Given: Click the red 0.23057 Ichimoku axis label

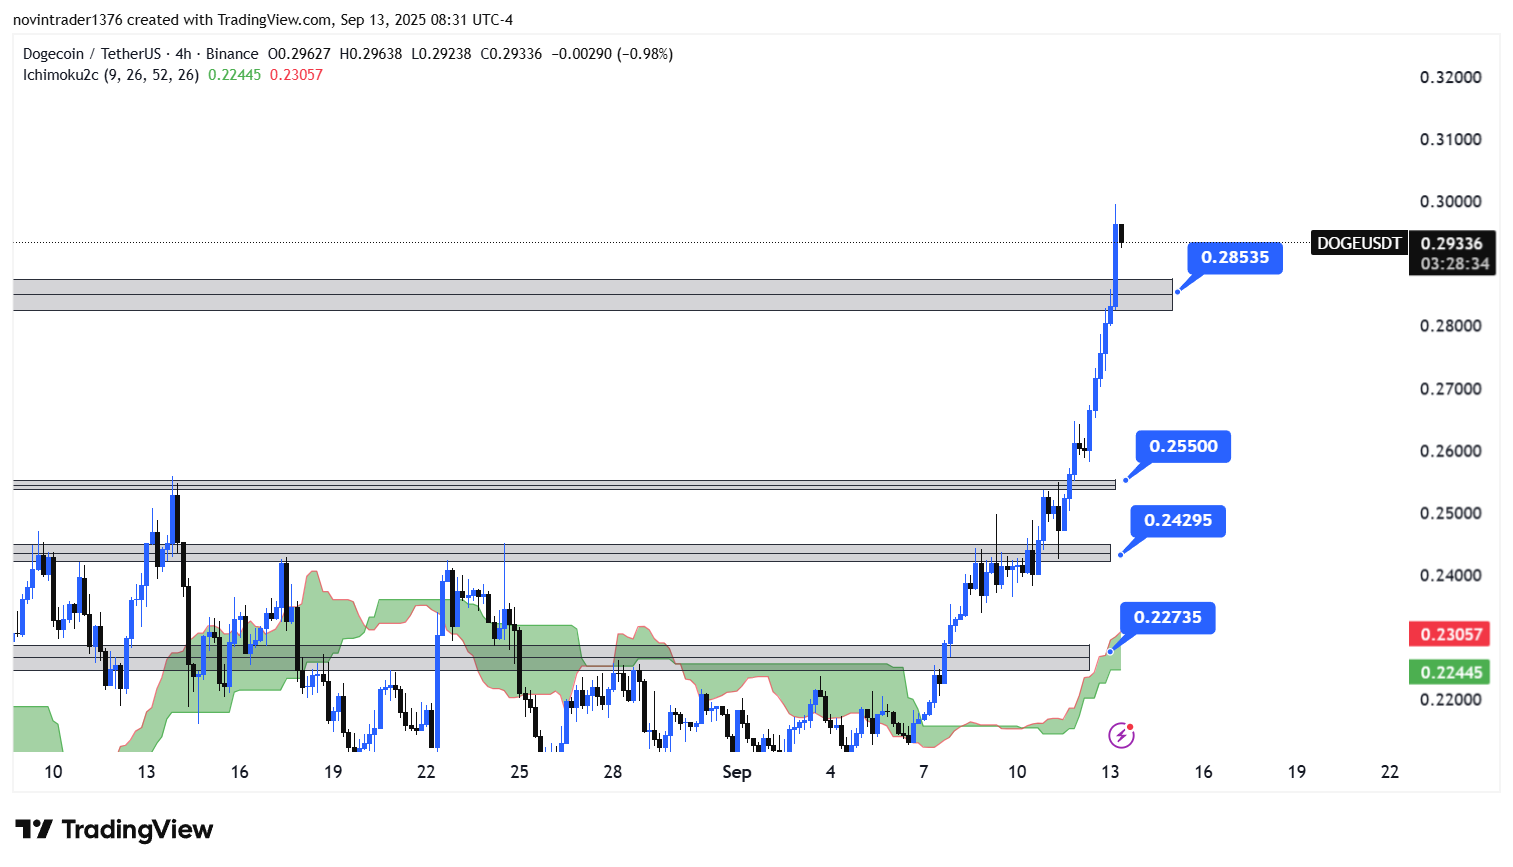Looking at the screenshot, I should coord(1450,634).
